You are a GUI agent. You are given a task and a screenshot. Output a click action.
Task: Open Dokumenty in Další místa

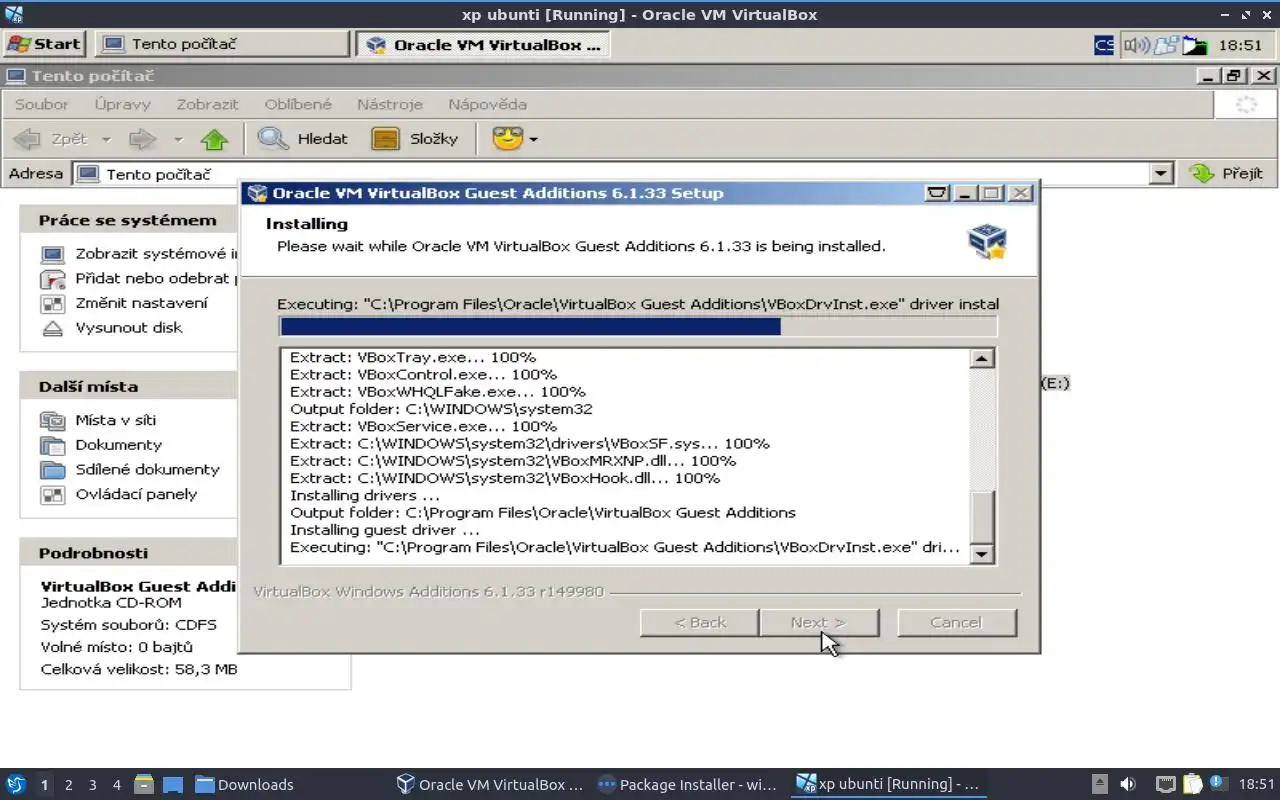point(101,445)
